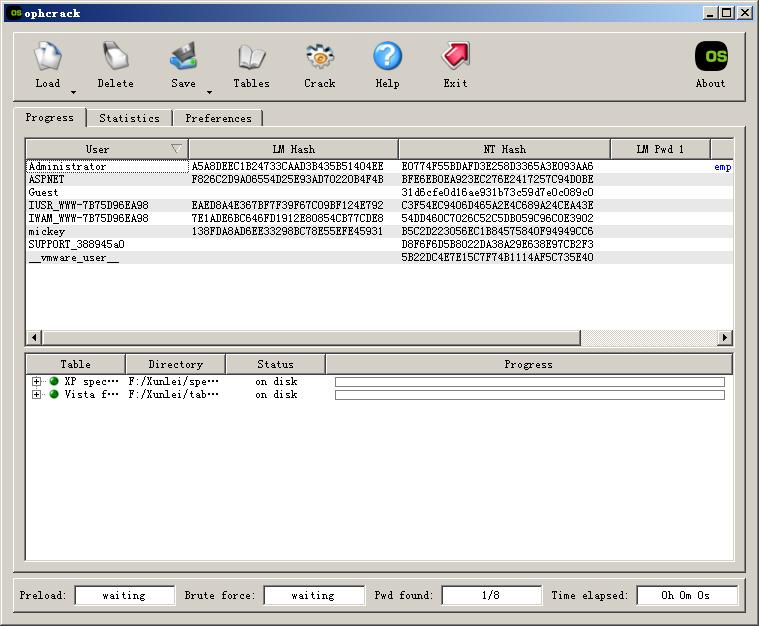The image size is (759, 626).
Task: Click the Administrator LM hash A5A8DEEC1B24733C value
Action: point(288,167)
